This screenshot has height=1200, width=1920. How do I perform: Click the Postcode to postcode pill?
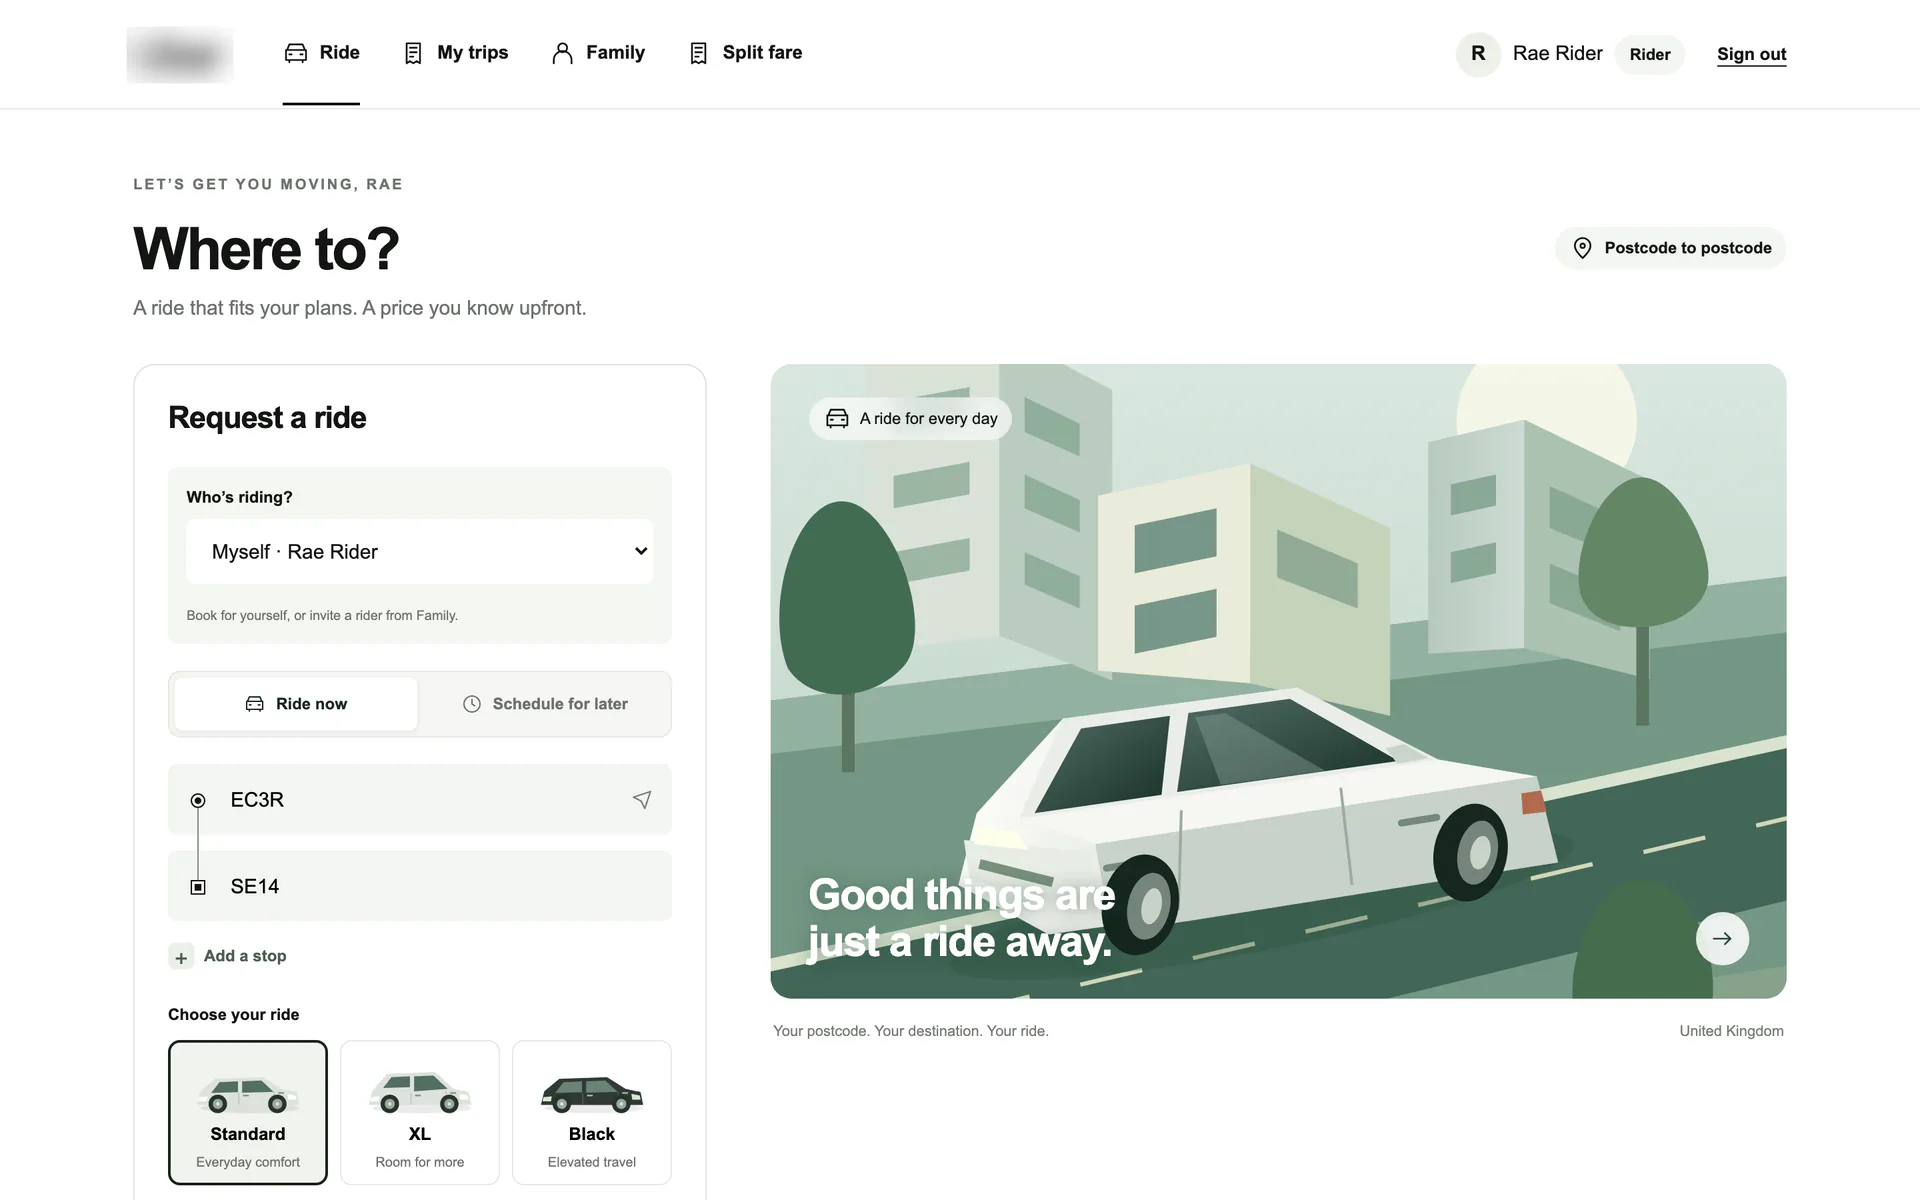(1671, 248)
